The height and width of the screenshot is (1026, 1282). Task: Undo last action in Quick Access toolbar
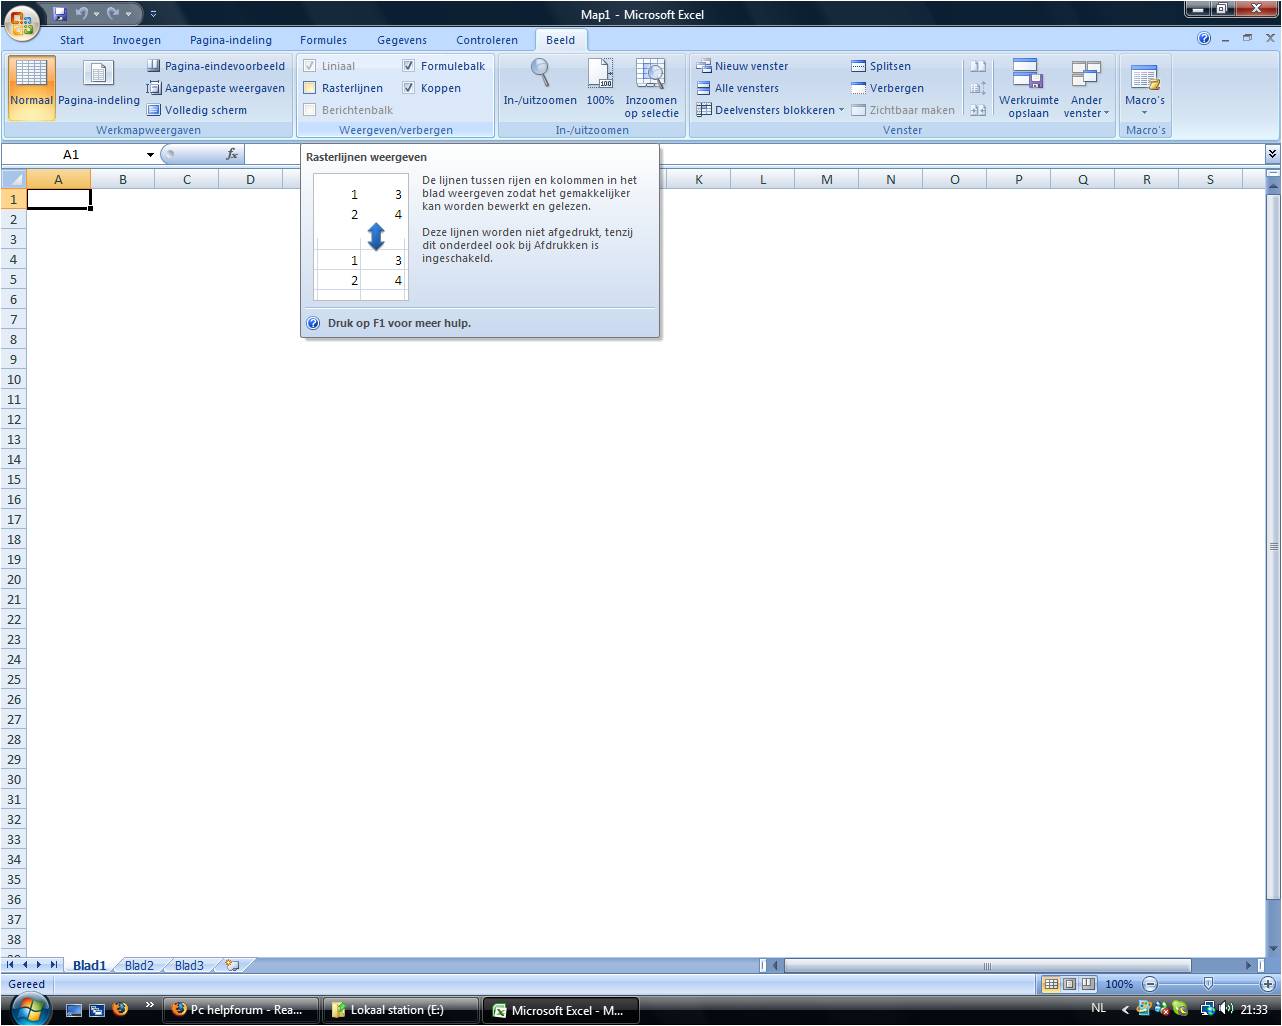[x=82, y=14]
